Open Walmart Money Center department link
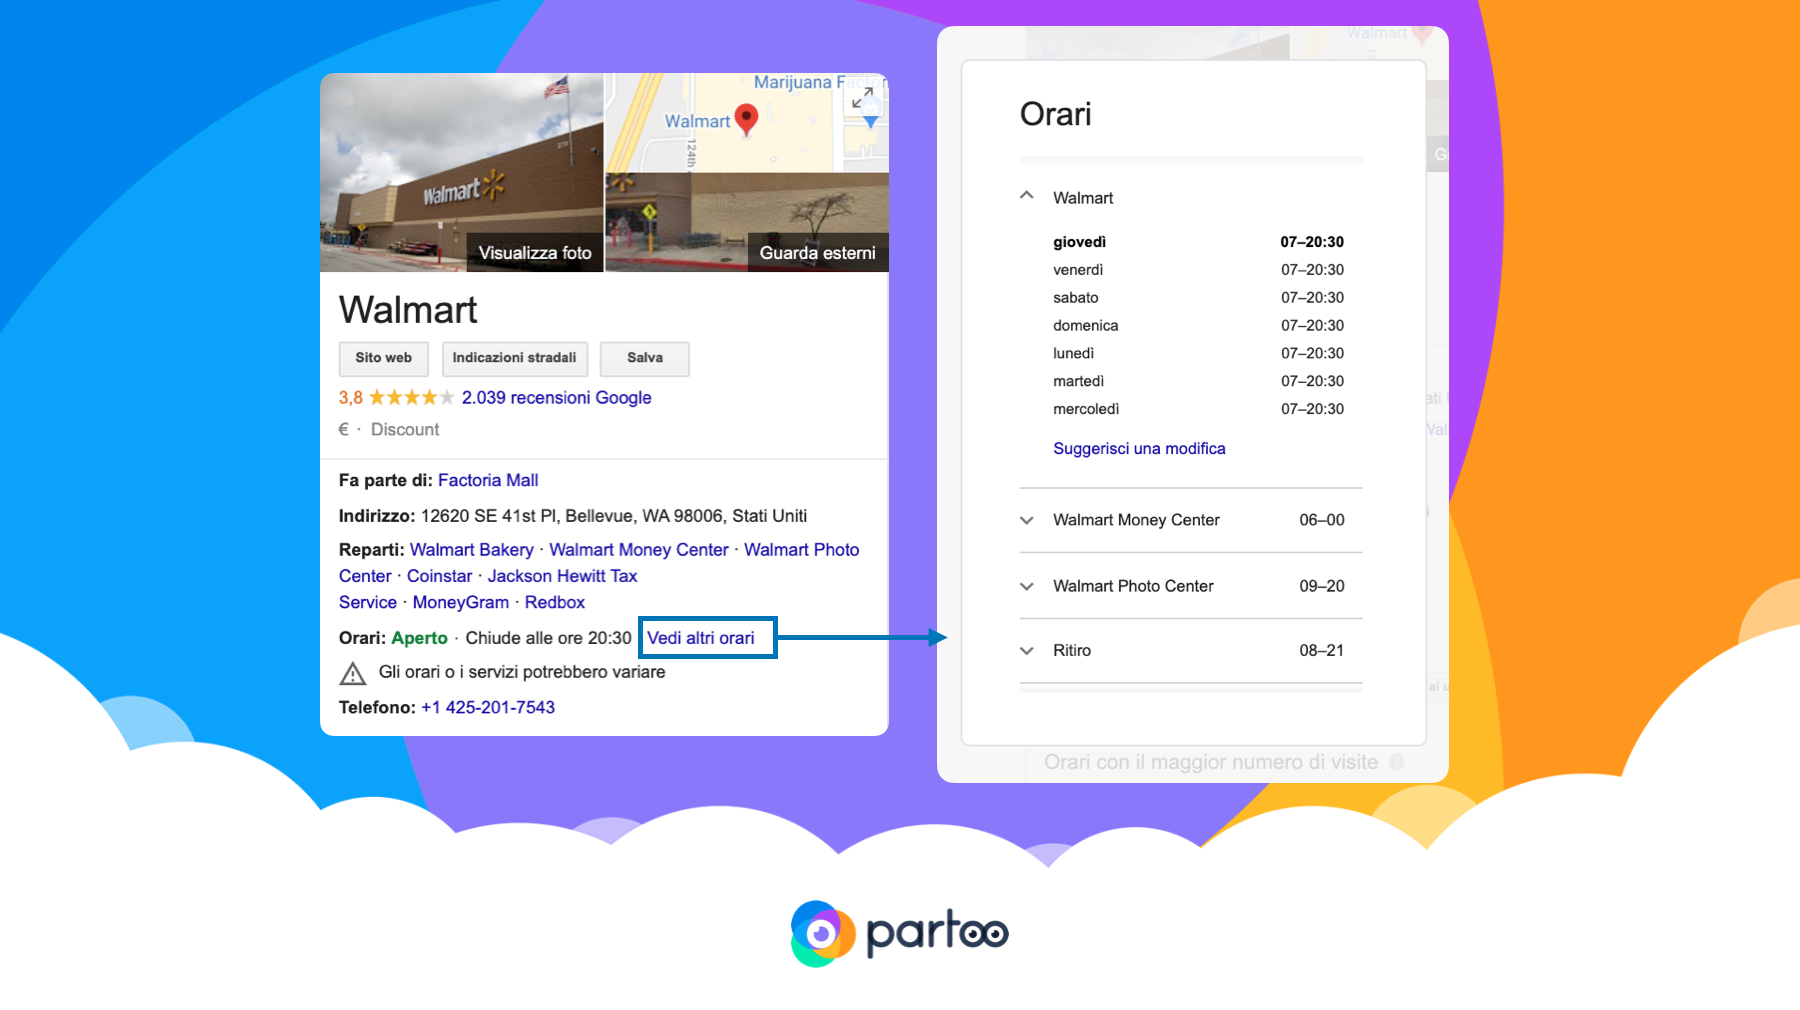This screenshot has height=1010, width=1800. tap(639, 550)
